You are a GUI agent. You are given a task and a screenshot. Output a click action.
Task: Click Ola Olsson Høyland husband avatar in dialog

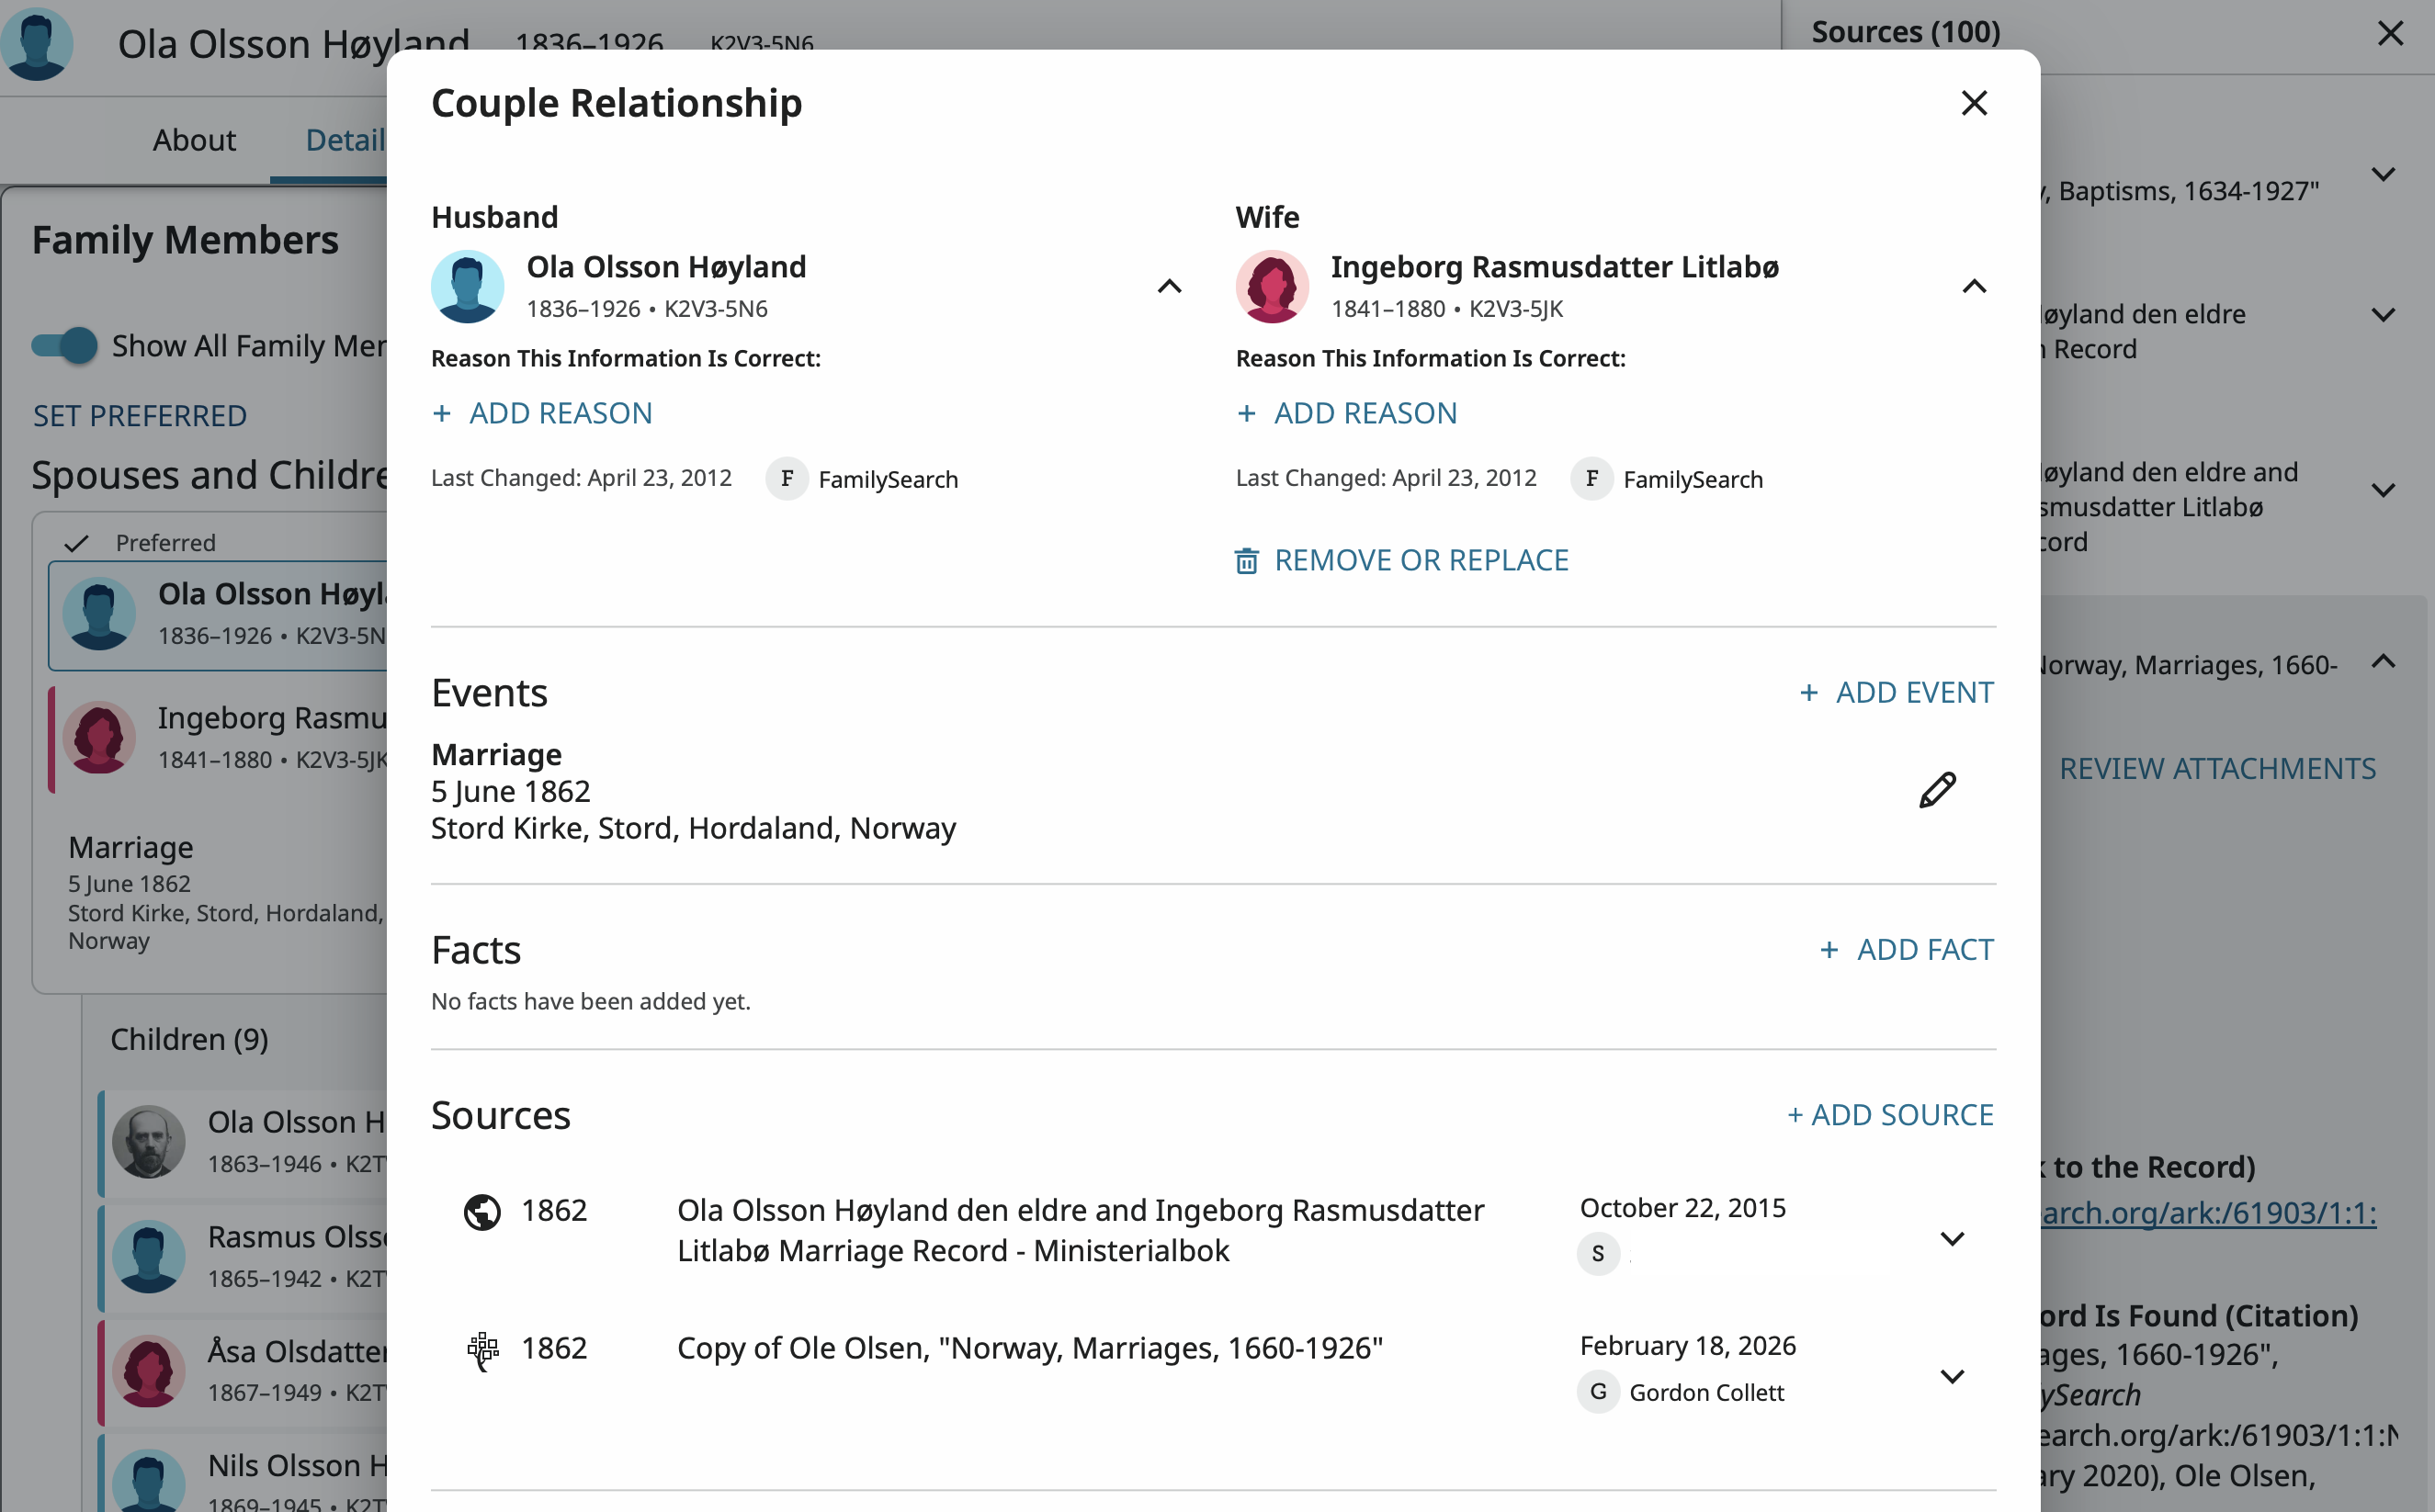click(x=467, y=287)
